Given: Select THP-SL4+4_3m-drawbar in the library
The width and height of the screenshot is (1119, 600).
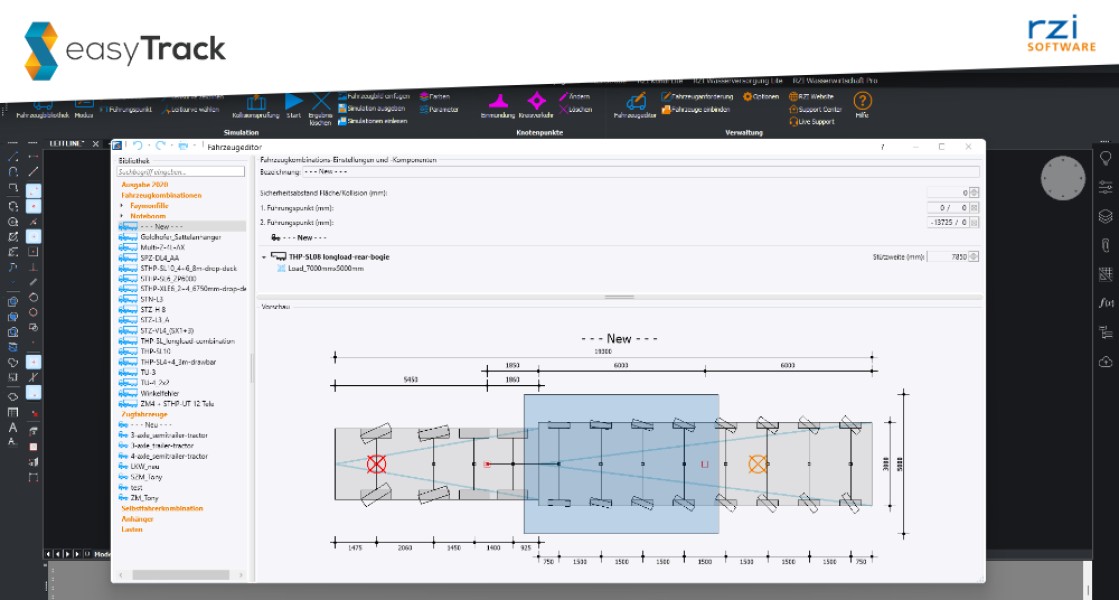Looking at the screenshot, I should click(178, 362).
